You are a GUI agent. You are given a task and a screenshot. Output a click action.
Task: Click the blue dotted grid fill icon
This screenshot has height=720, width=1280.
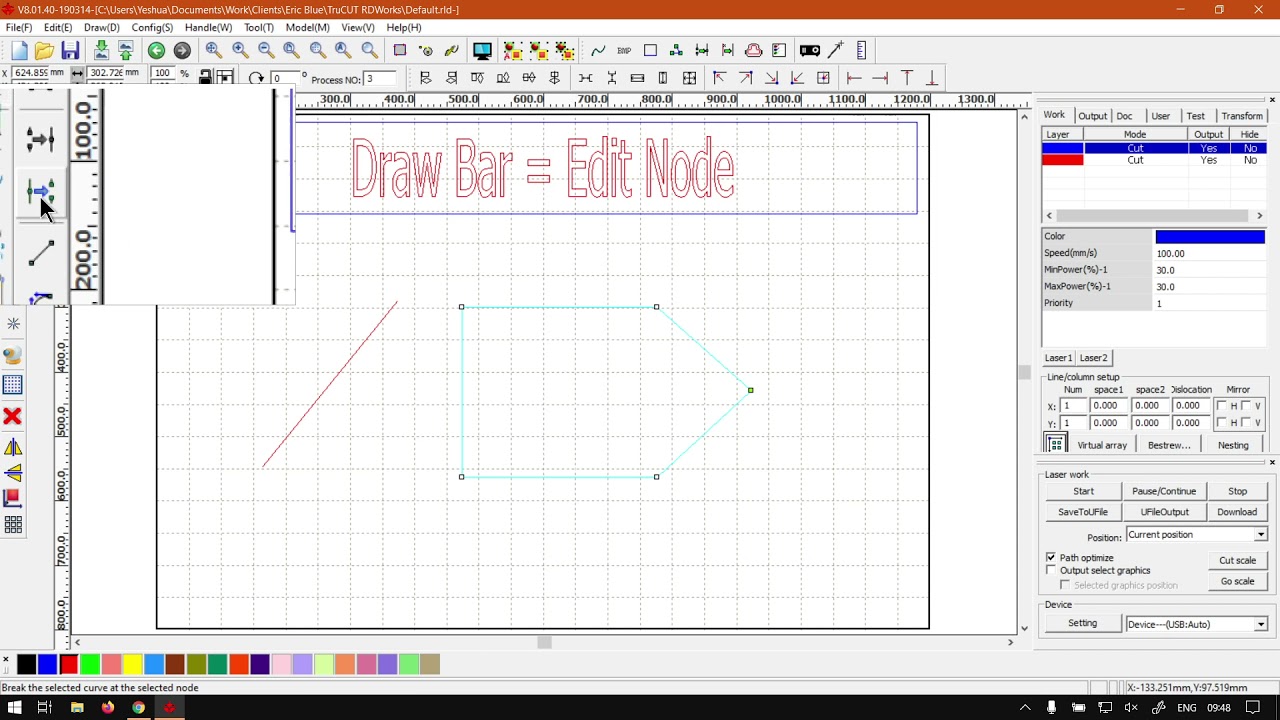(x=13, y=385)
